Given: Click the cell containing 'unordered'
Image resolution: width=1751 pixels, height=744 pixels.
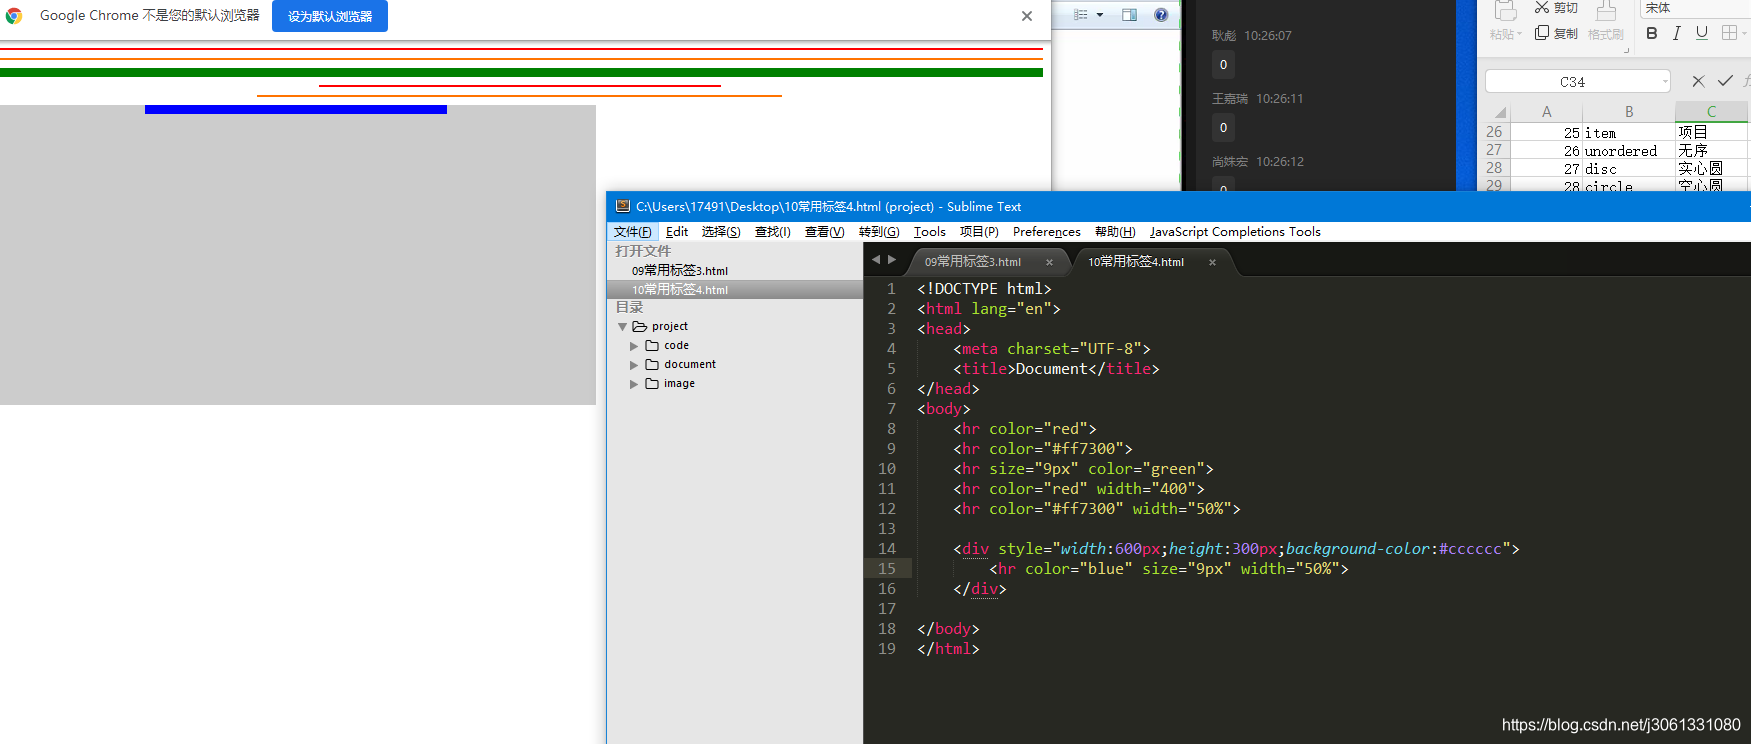Looking at the screenshot, I should (x=1629, y=151).
